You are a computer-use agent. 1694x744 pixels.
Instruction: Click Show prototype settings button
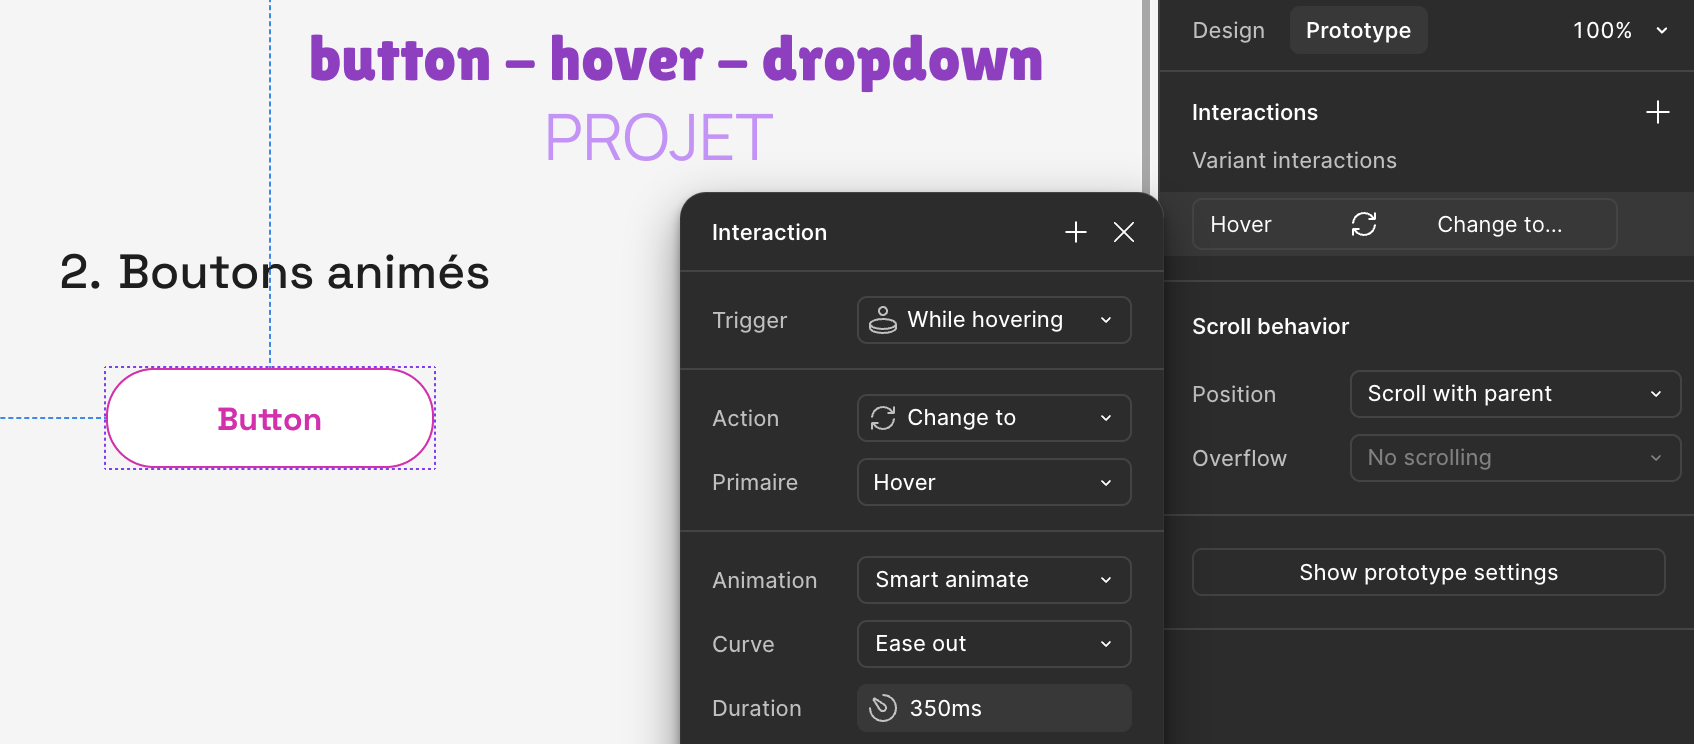pyautogui.click(x=1428, y=572)
